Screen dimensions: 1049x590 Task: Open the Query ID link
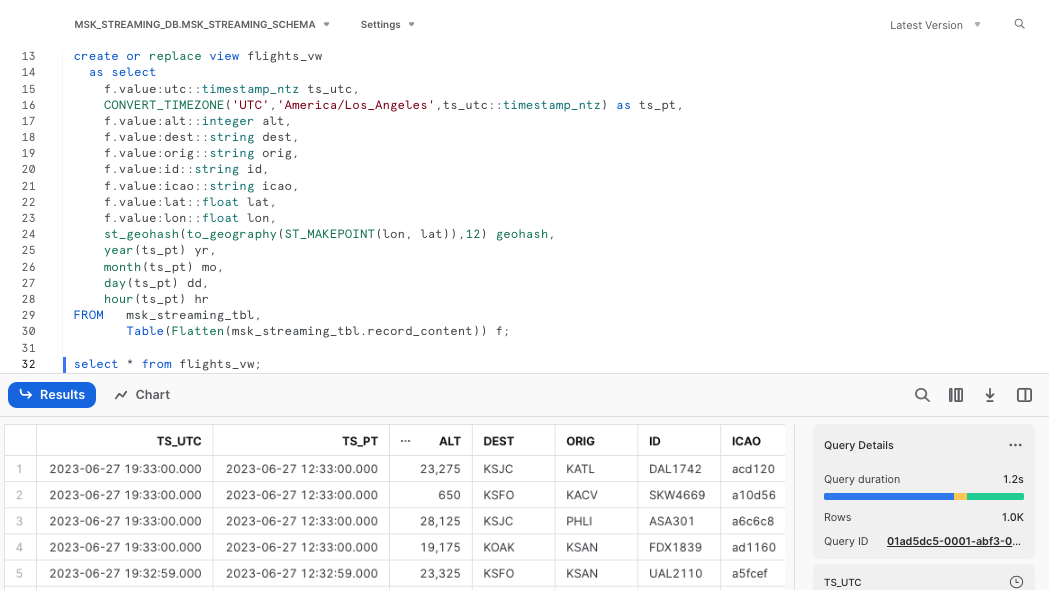coord(954,541)
